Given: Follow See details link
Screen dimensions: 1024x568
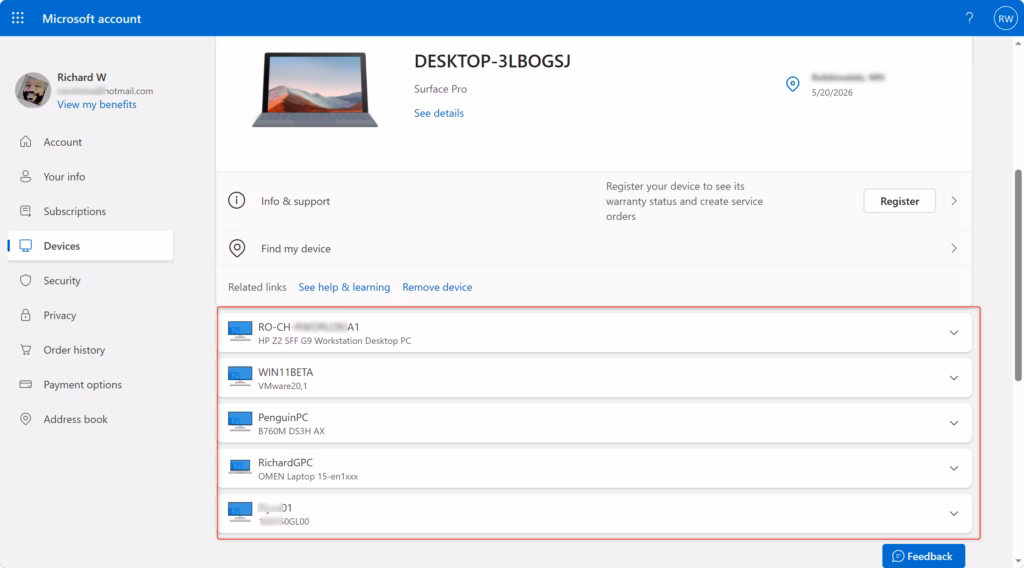Looking at the screenshot, I should coord(438,113).
